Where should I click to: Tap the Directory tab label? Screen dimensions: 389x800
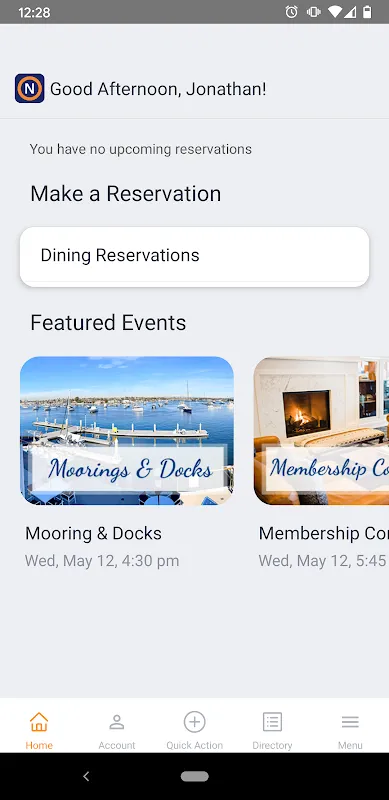(272, 745)
